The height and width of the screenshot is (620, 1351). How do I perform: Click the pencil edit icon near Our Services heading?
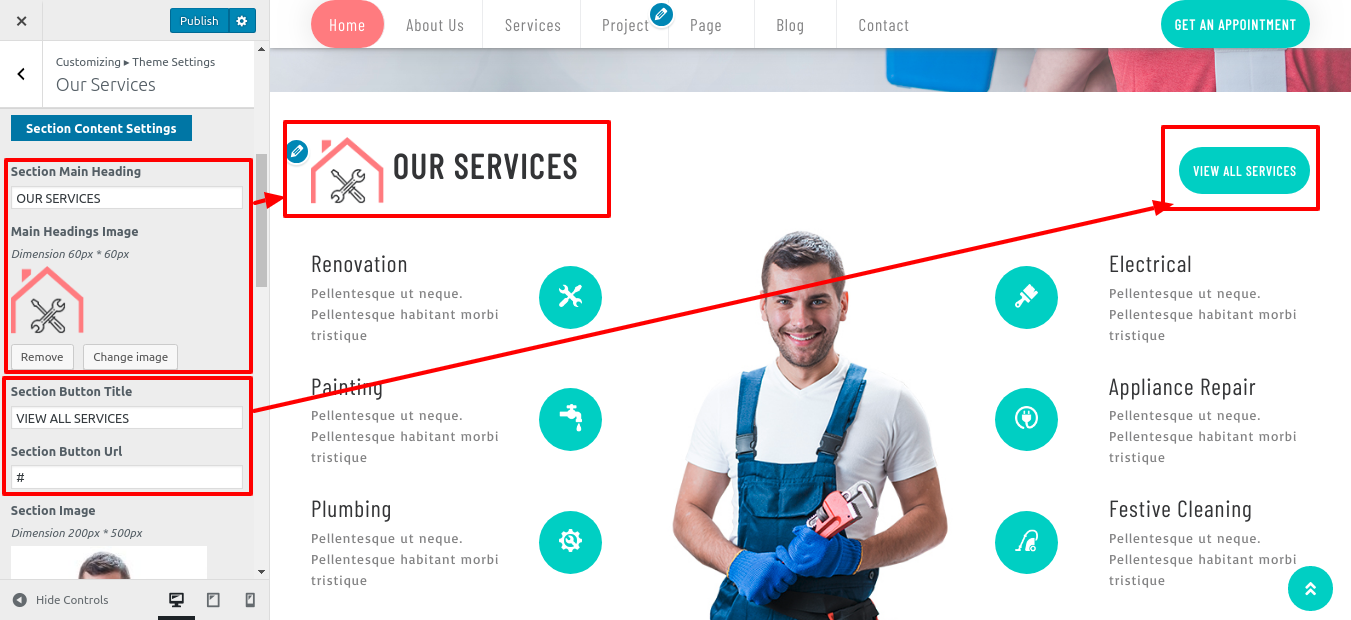(x=296, y=151)
